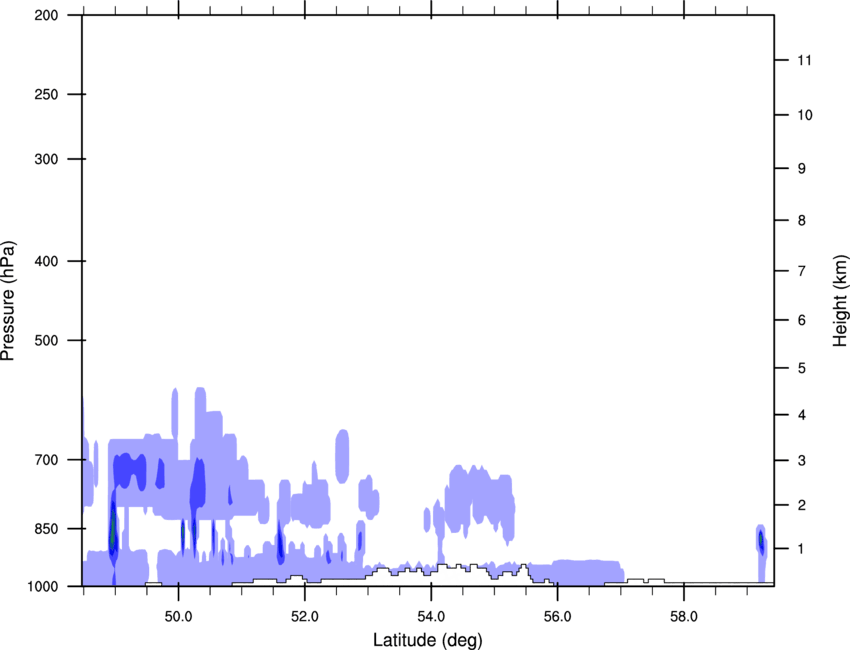This screenshot has width=850, height=650.
Task: Click the 54.0 latitude tick label
Action: point(431,617)
